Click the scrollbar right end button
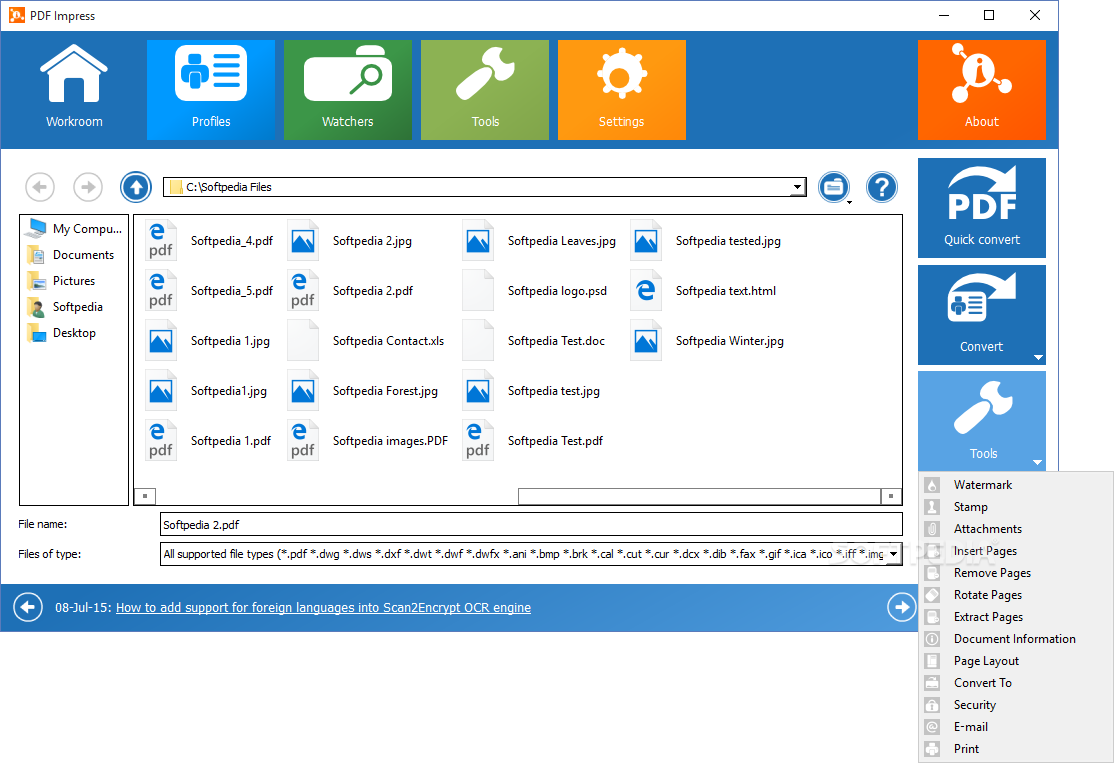The image size is (1114, 763). click(x=891, y=496)
